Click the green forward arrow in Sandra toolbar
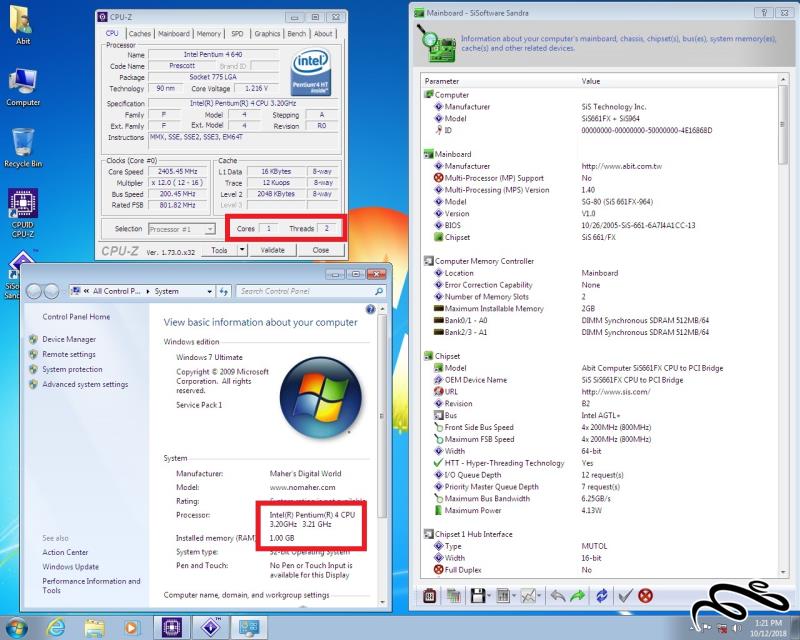The height and width of the screenshot is (640, 800). 578,596
